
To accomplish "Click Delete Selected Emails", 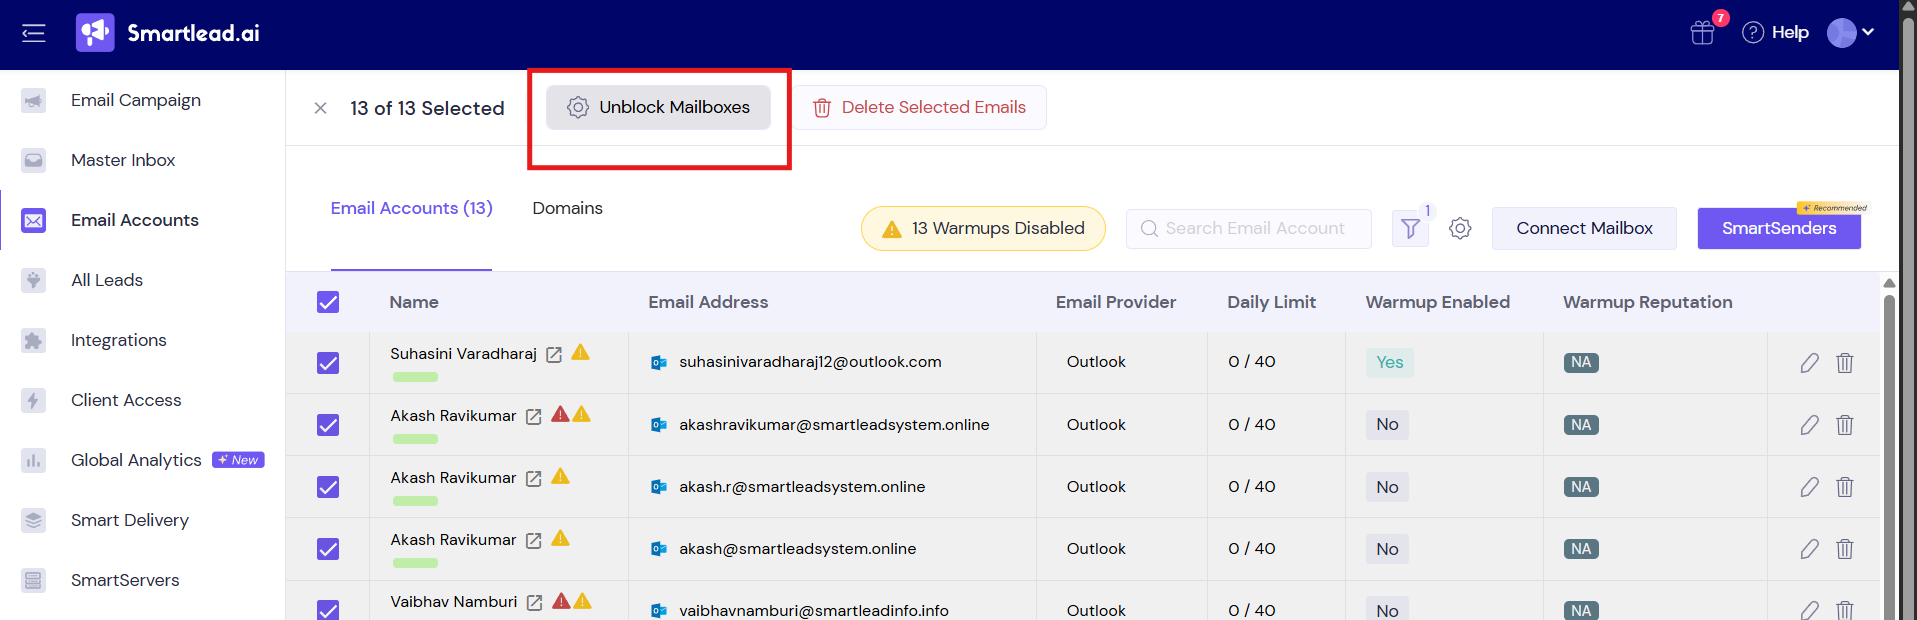I will tap(920, 107).
